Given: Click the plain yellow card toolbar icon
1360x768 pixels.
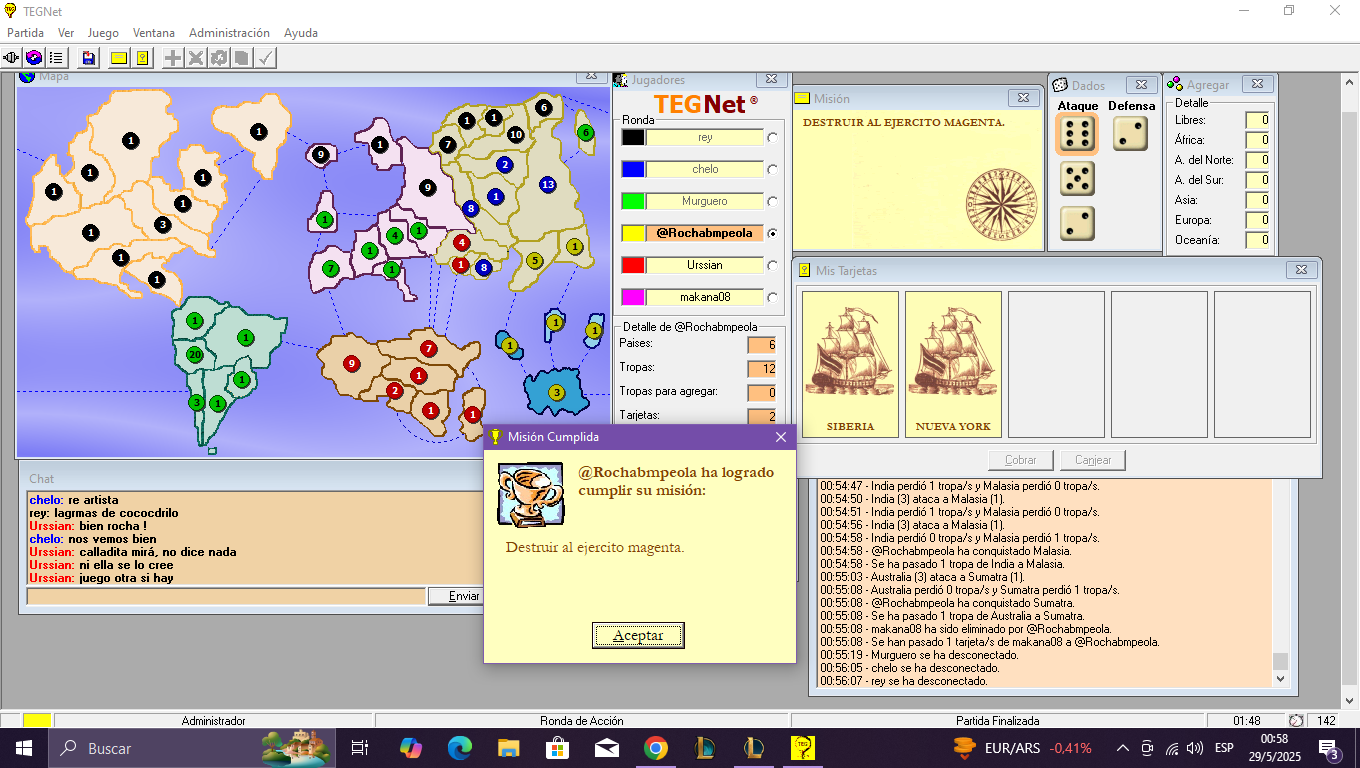Looking at the screenshot, I should (119, 58).
